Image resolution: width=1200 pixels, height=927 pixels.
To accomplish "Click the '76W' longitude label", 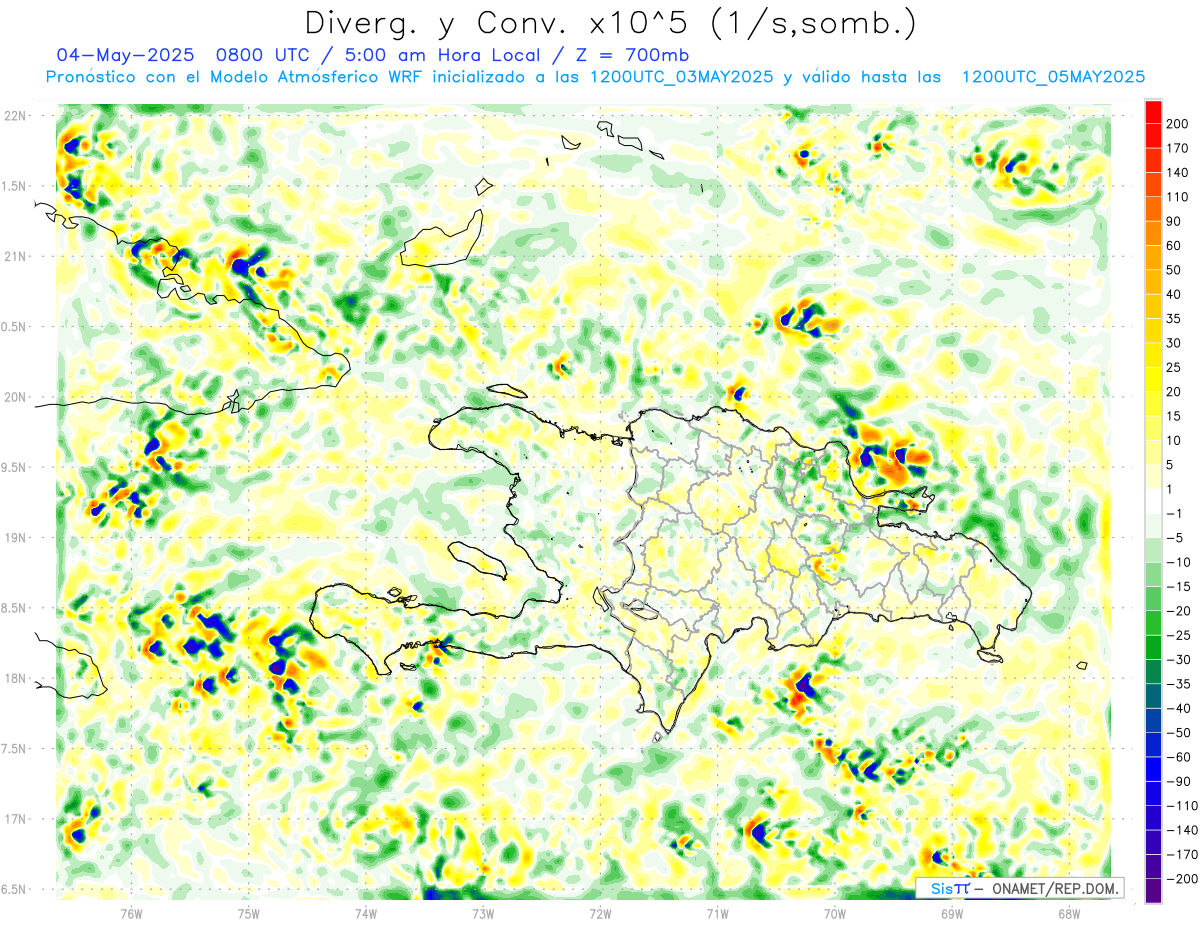I will [x=131, y=913].
